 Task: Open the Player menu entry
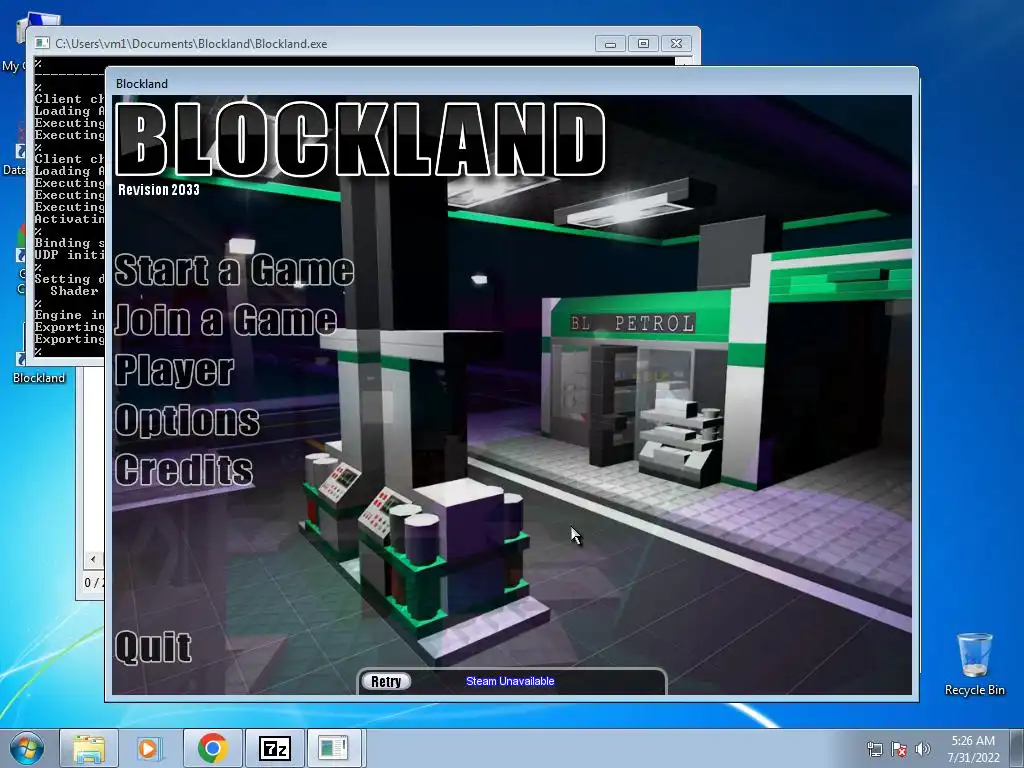(174, 370)
